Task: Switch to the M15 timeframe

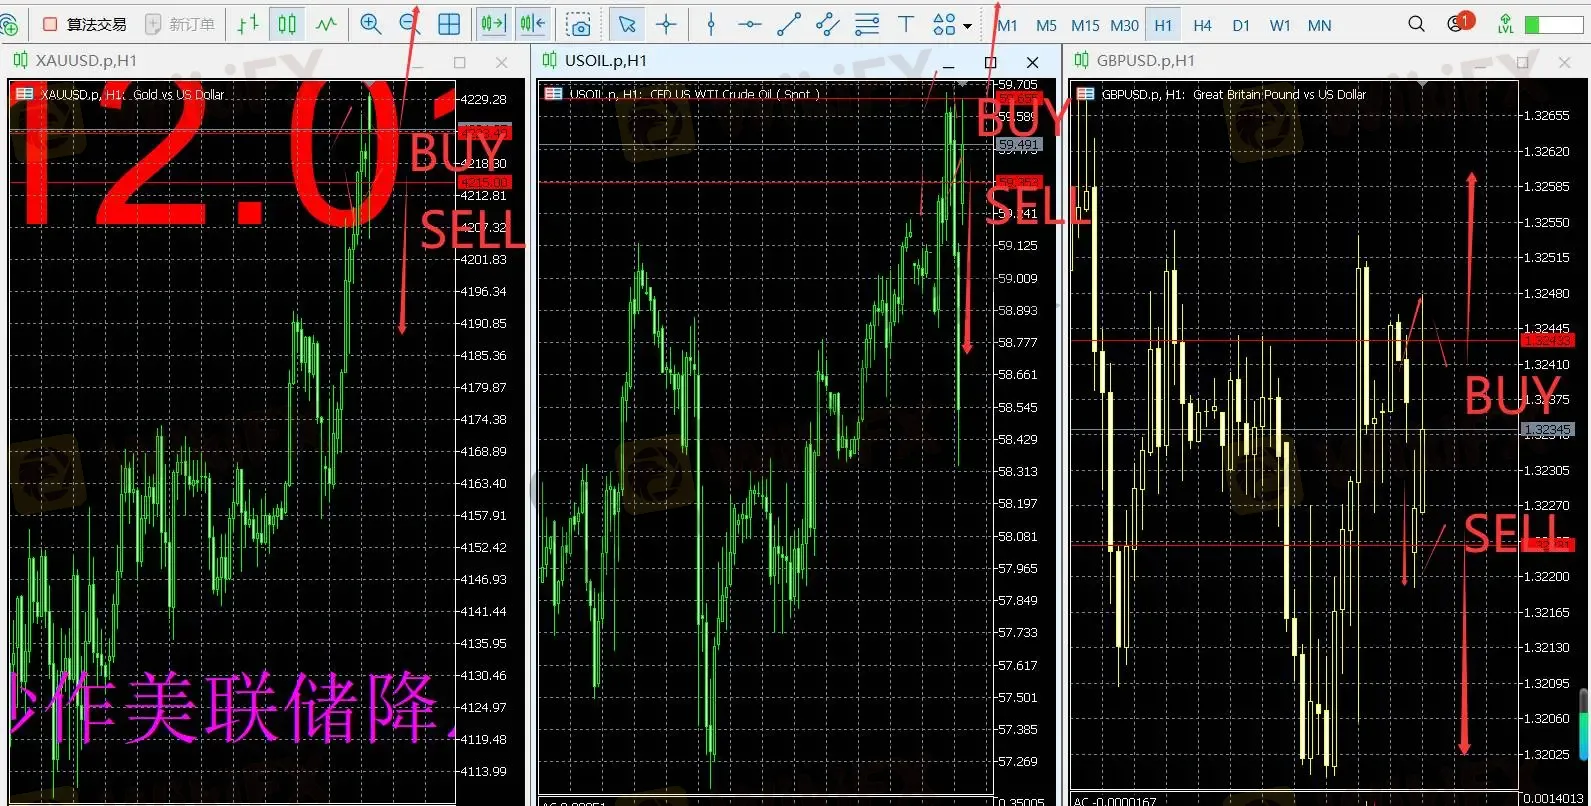Action: (x=1085, y=25)
